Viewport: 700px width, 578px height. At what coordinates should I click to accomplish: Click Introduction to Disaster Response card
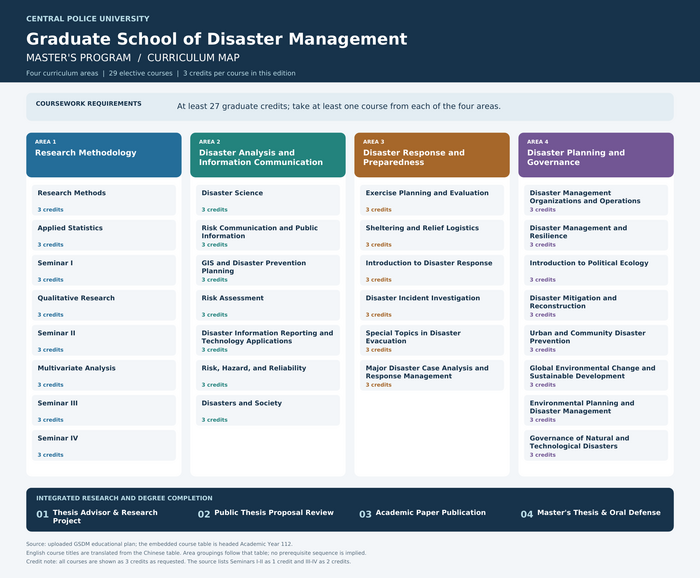[x=432, y=270]
